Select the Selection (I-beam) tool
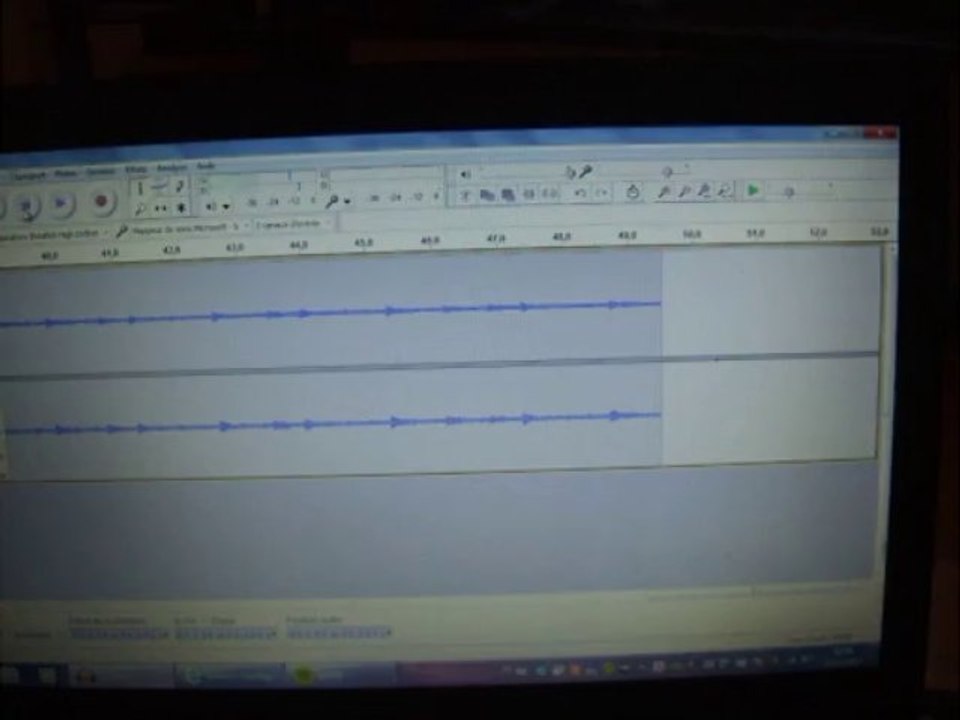The image size is (960, 720). click(x=140, y=188)
